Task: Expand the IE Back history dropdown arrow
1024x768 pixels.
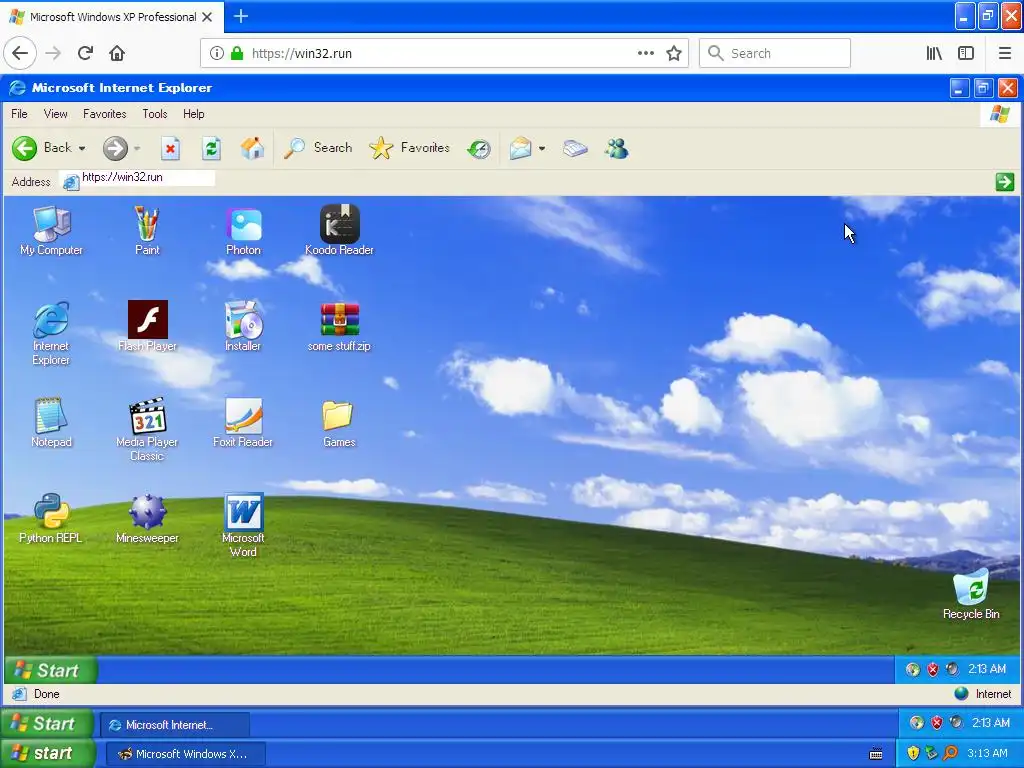Action: [x=82, y=148]
